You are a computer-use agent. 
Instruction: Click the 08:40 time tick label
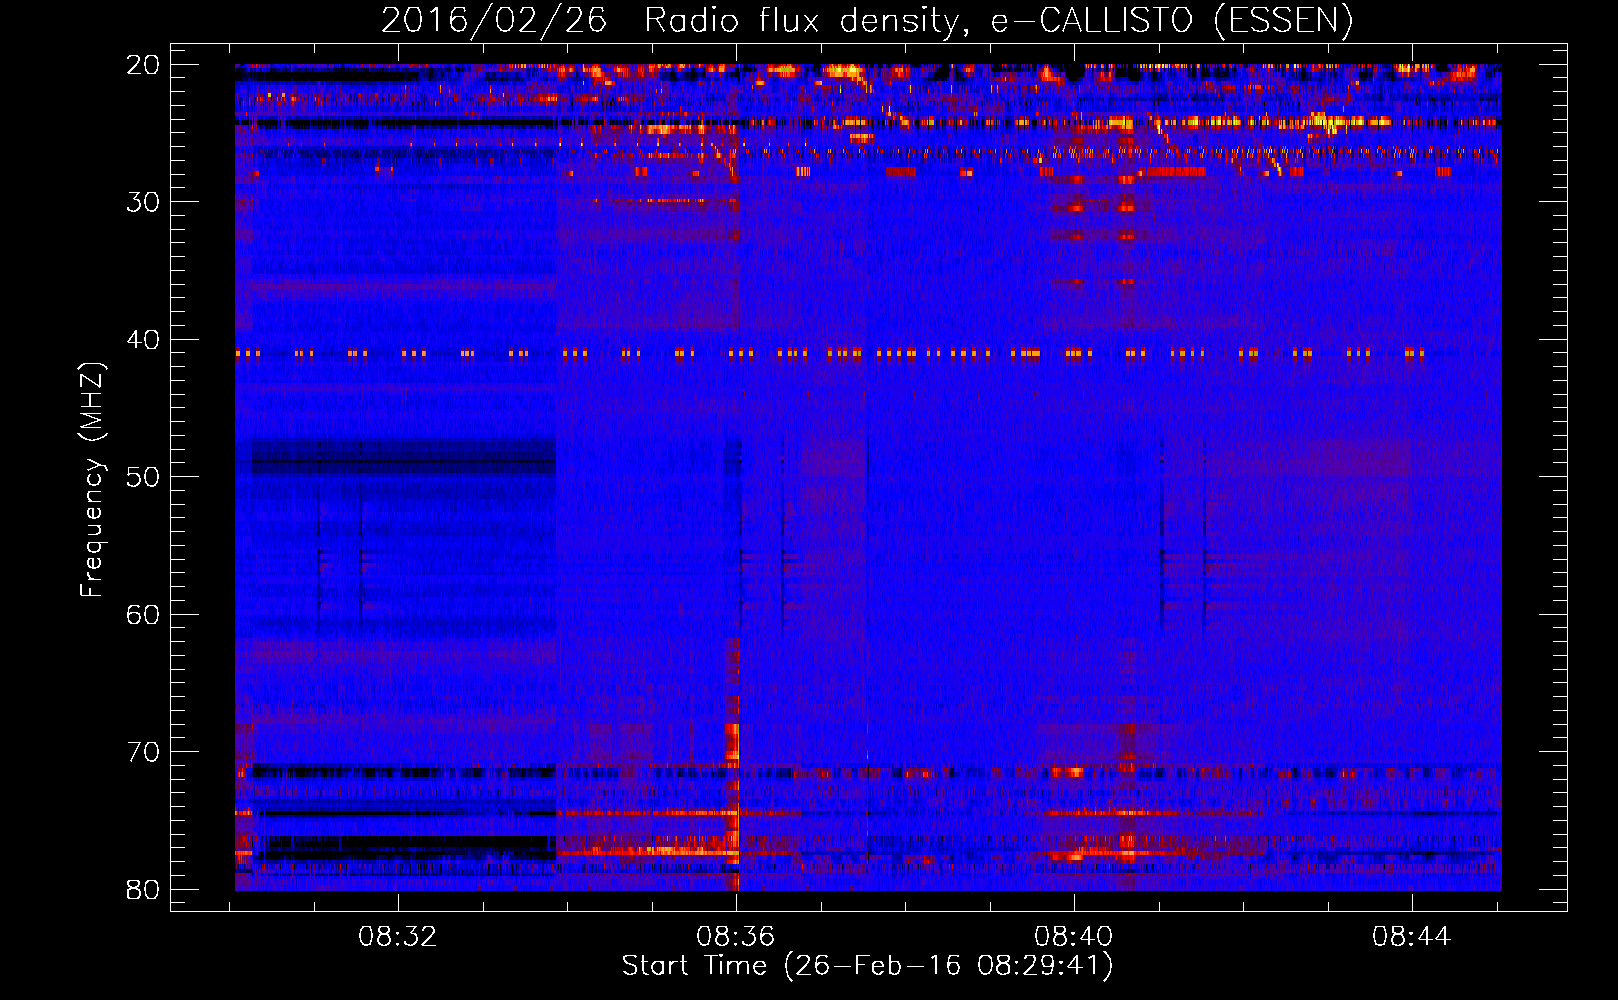1074,937
